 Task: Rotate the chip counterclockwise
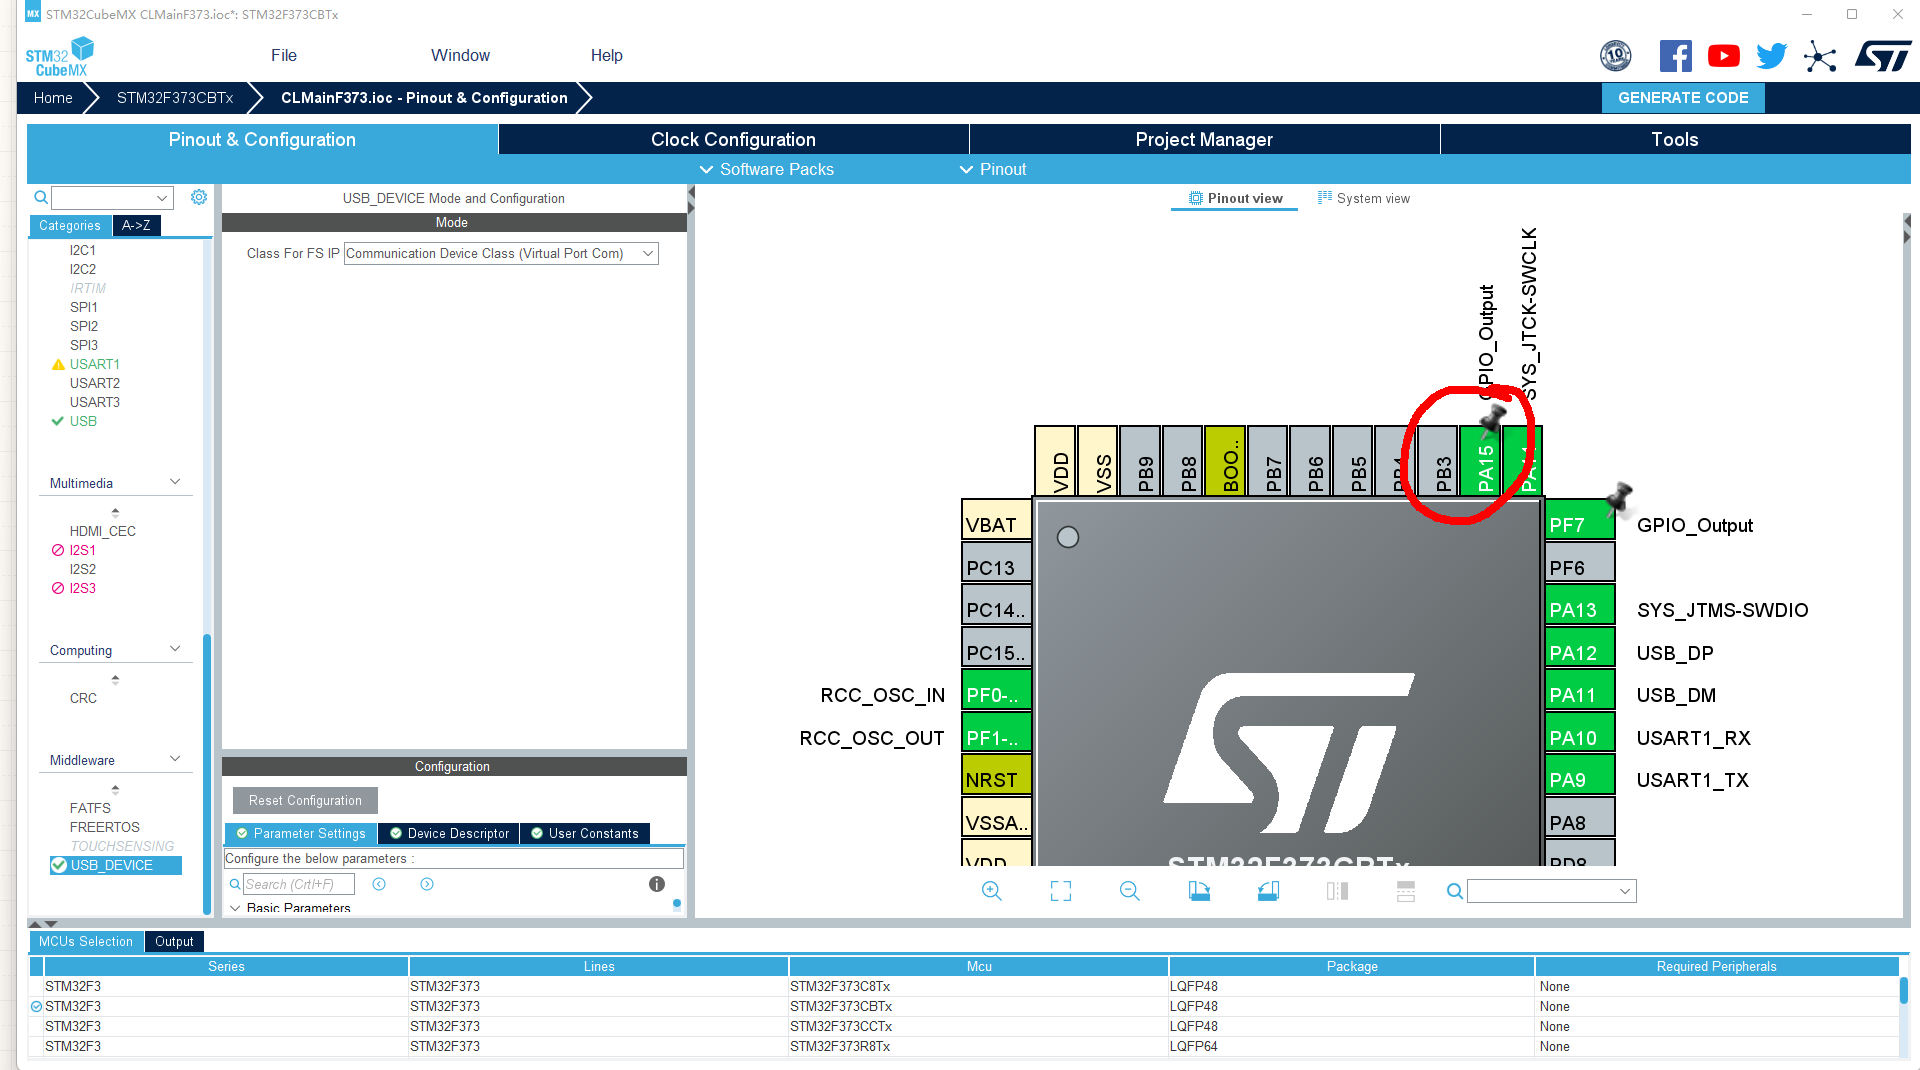(x=1268, y=890)
